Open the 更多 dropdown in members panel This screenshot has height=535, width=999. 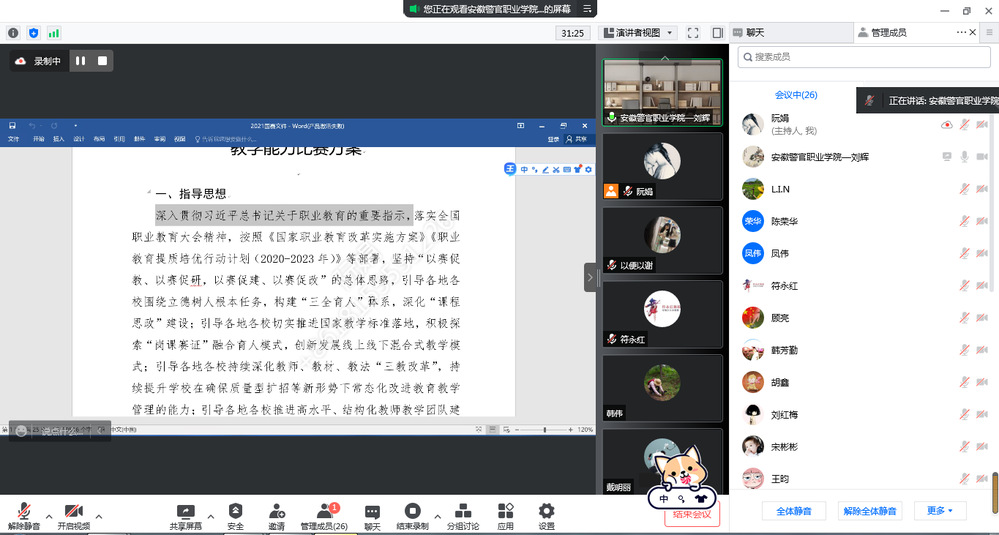(x=939, y=511)
